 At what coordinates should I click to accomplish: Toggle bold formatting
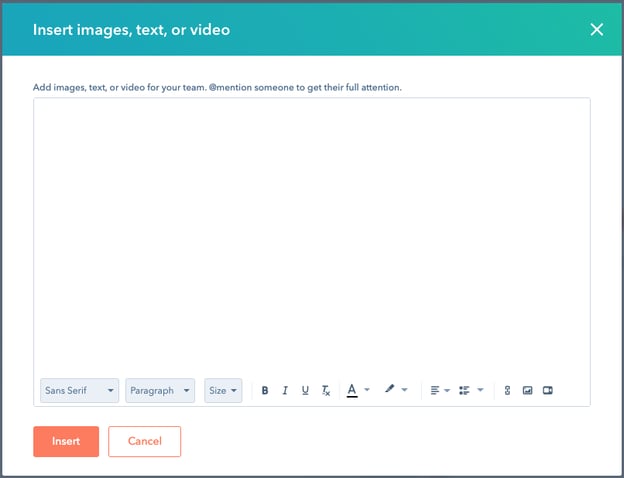[265, 390]
